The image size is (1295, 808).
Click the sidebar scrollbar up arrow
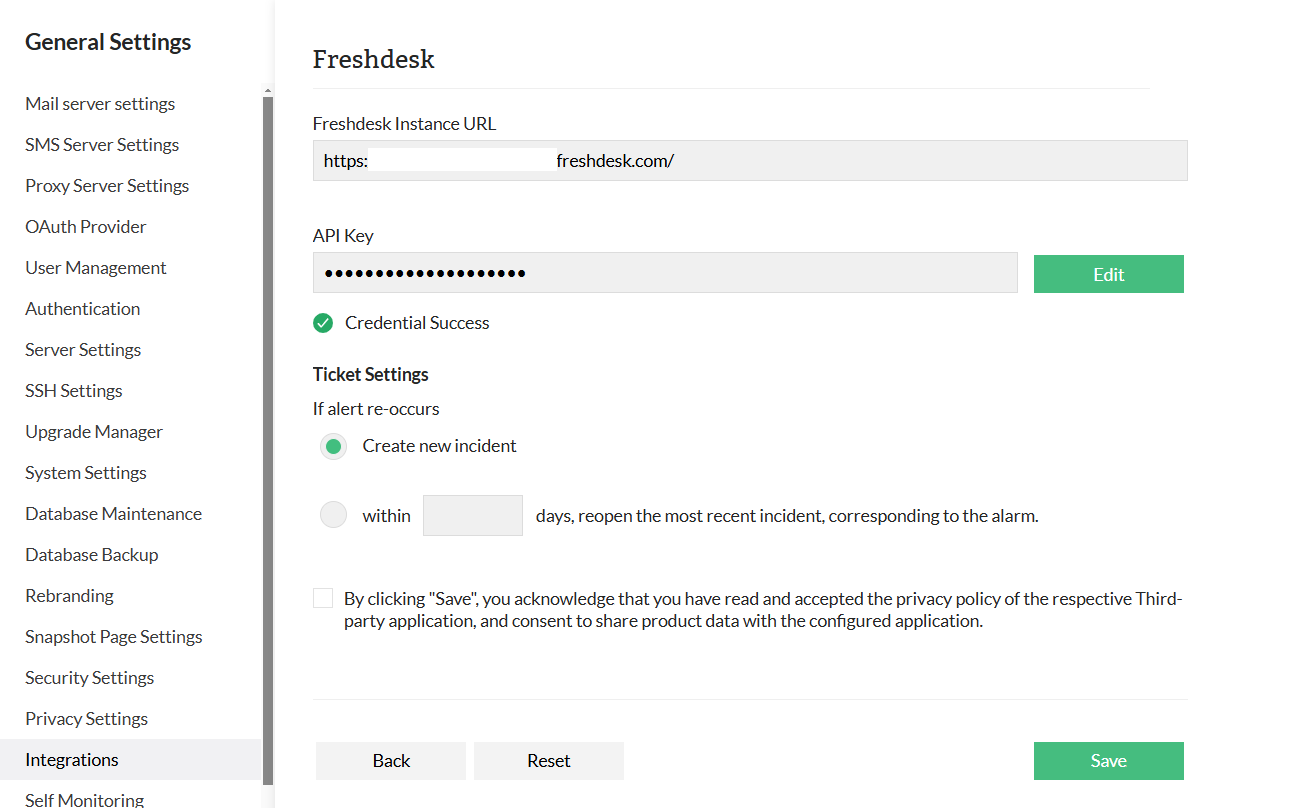click(x=267, y=91)
